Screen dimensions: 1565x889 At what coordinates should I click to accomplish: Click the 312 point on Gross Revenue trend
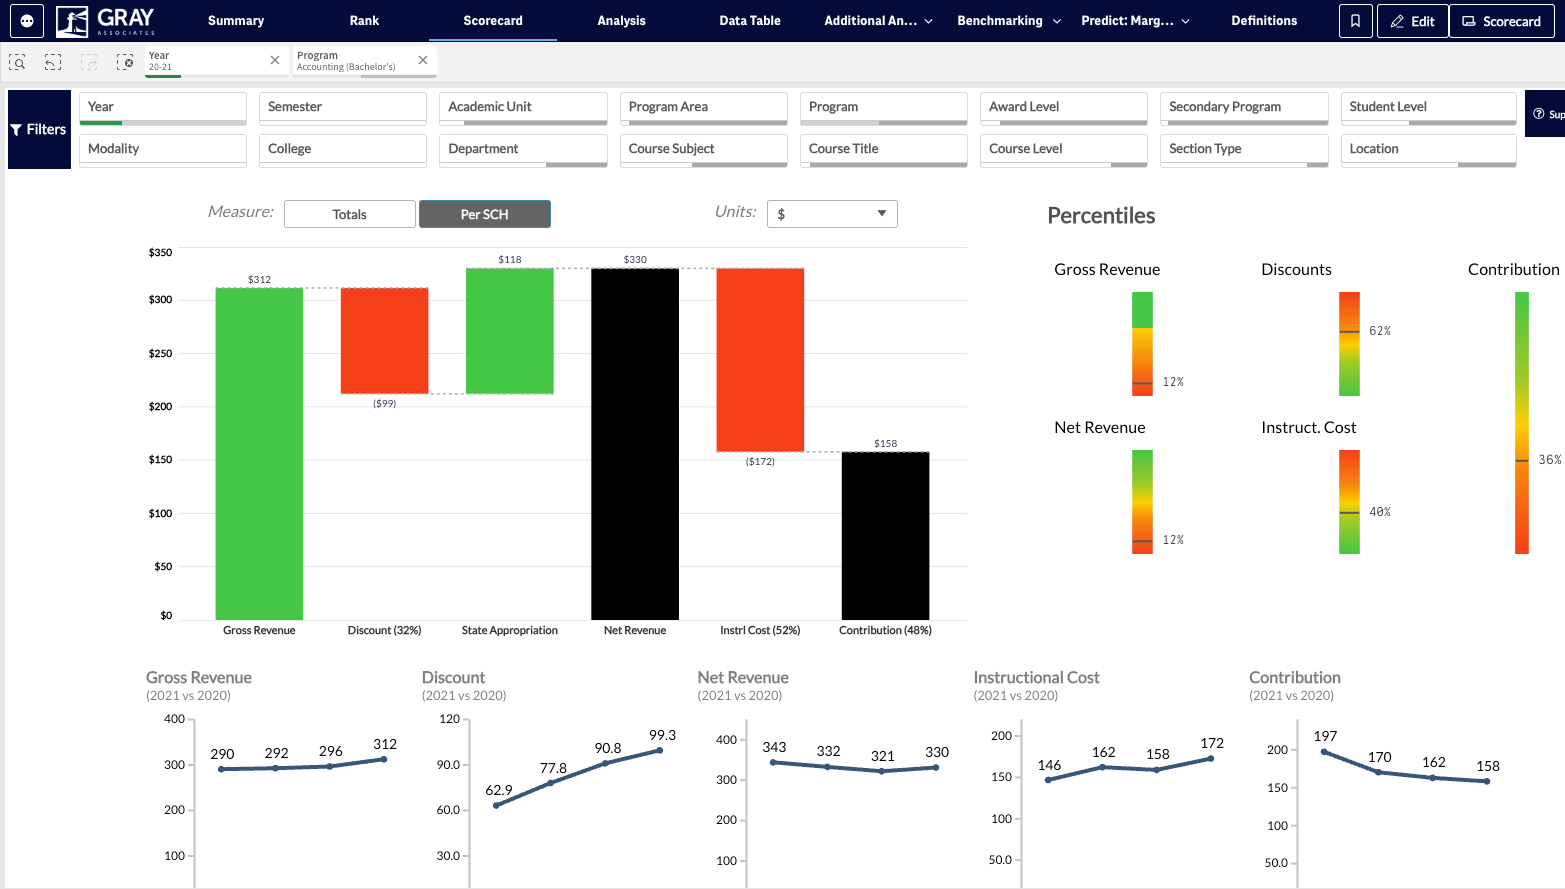384,759
